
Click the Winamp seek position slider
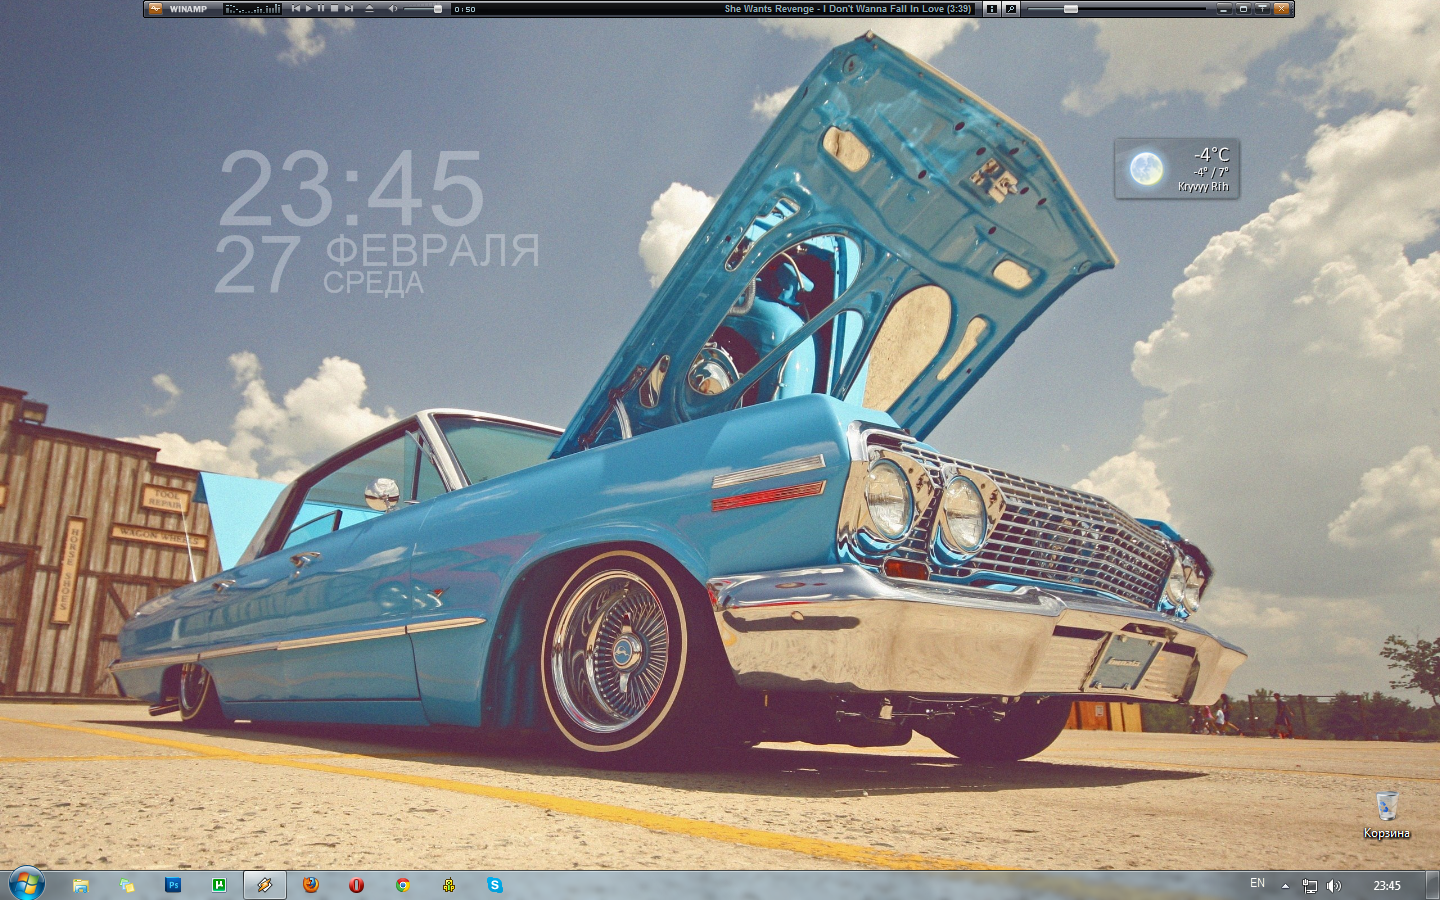(x=1117, y=9)
